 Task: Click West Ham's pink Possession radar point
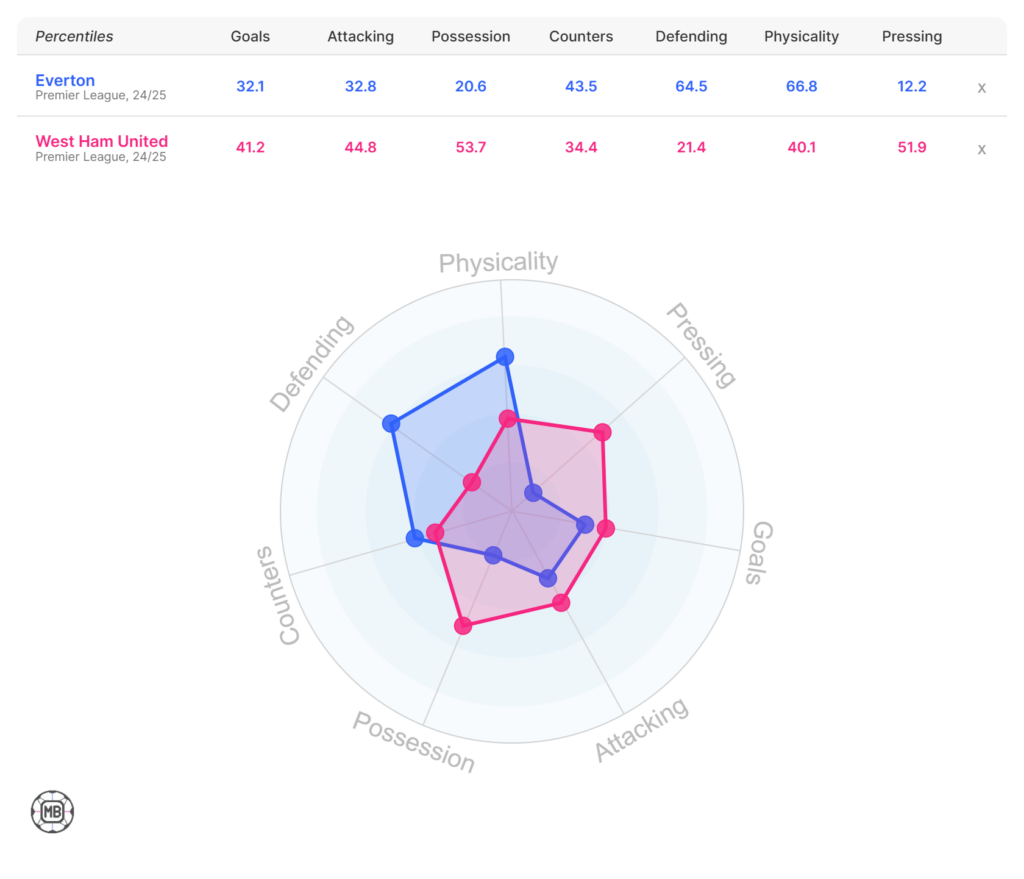pyautogui.click(x=462, y=626)
